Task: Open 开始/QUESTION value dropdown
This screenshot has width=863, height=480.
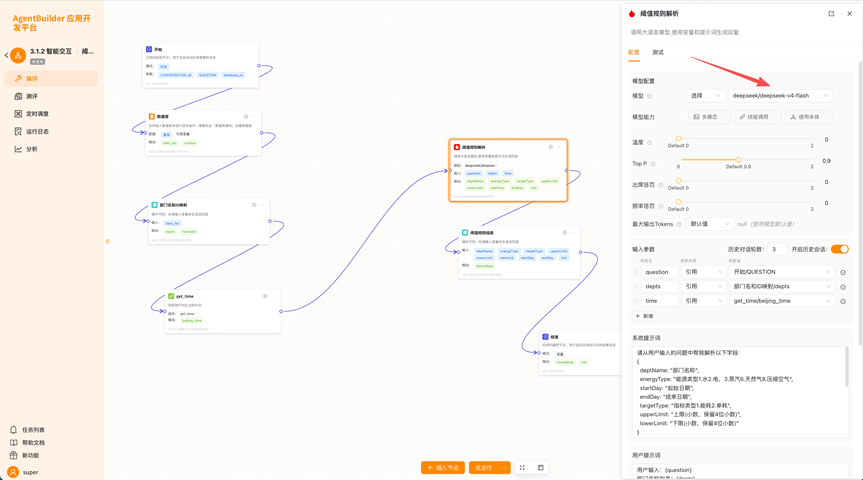Action: [782, 272]
